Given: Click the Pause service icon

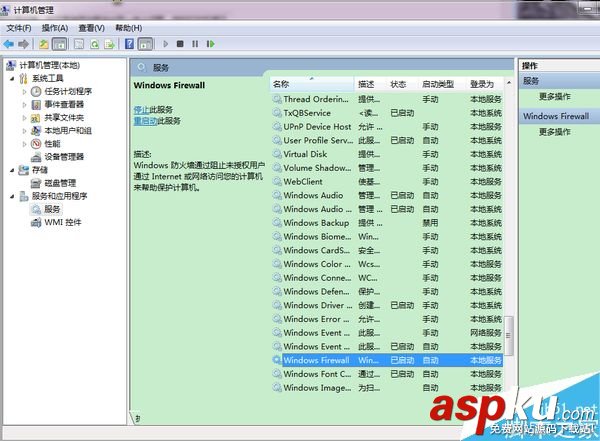Looking at the screenshot, I should 195,44.
